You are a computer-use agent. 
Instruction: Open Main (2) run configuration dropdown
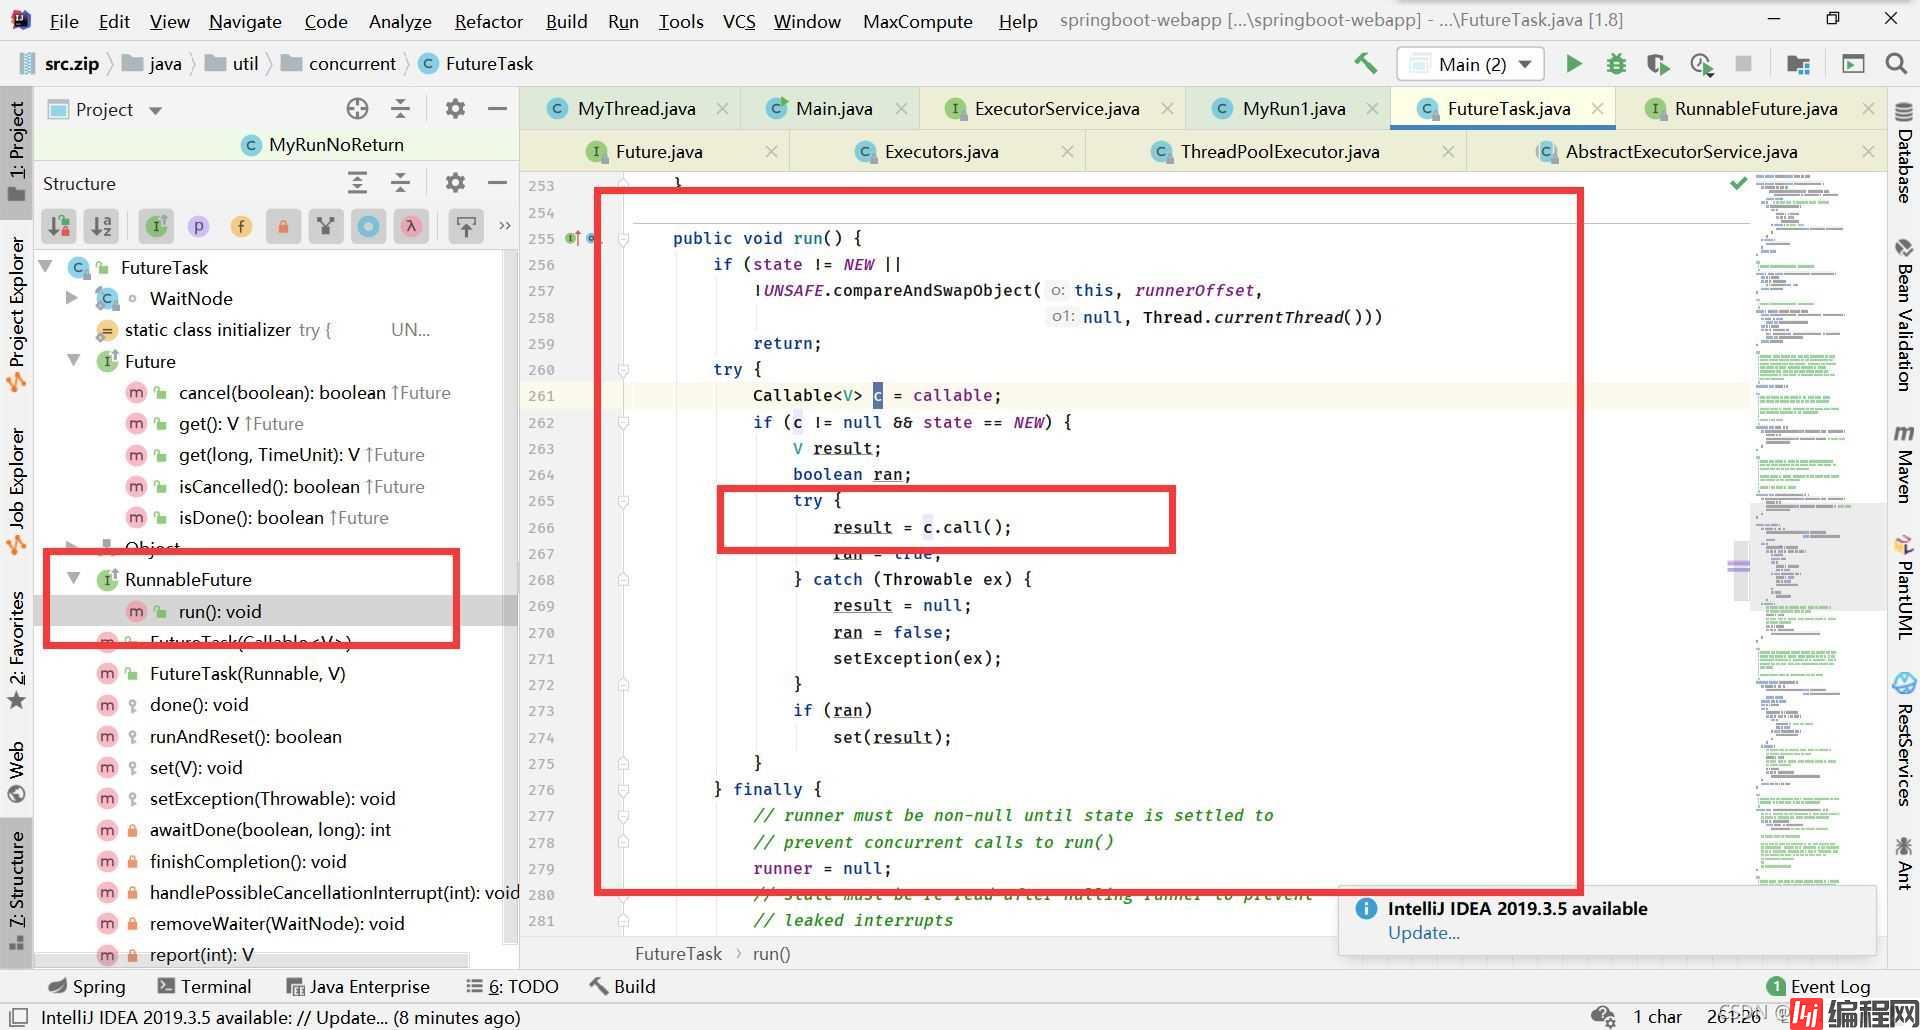point(1470,64)
